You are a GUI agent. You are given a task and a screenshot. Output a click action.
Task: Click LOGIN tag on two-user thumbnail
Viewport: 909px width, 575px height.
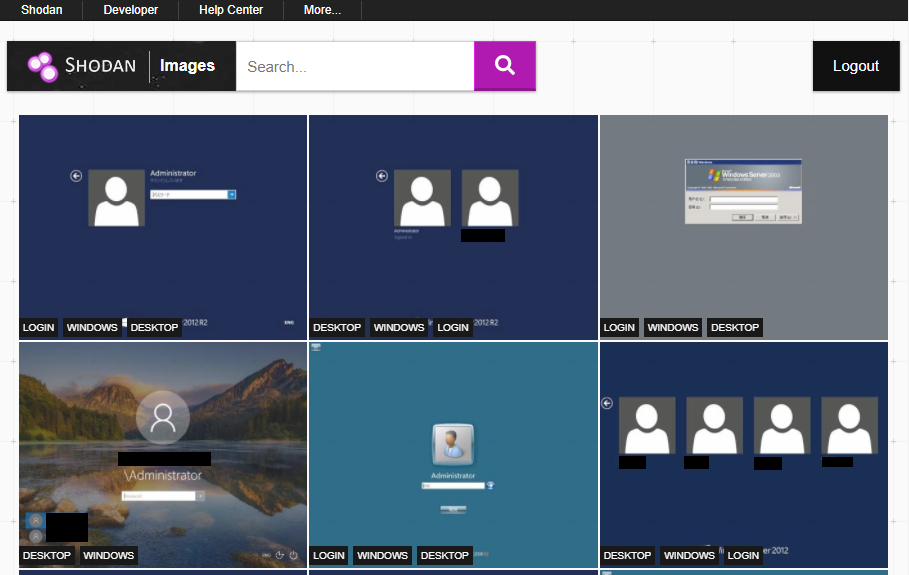pyautogui.click(x=453, y=327)
